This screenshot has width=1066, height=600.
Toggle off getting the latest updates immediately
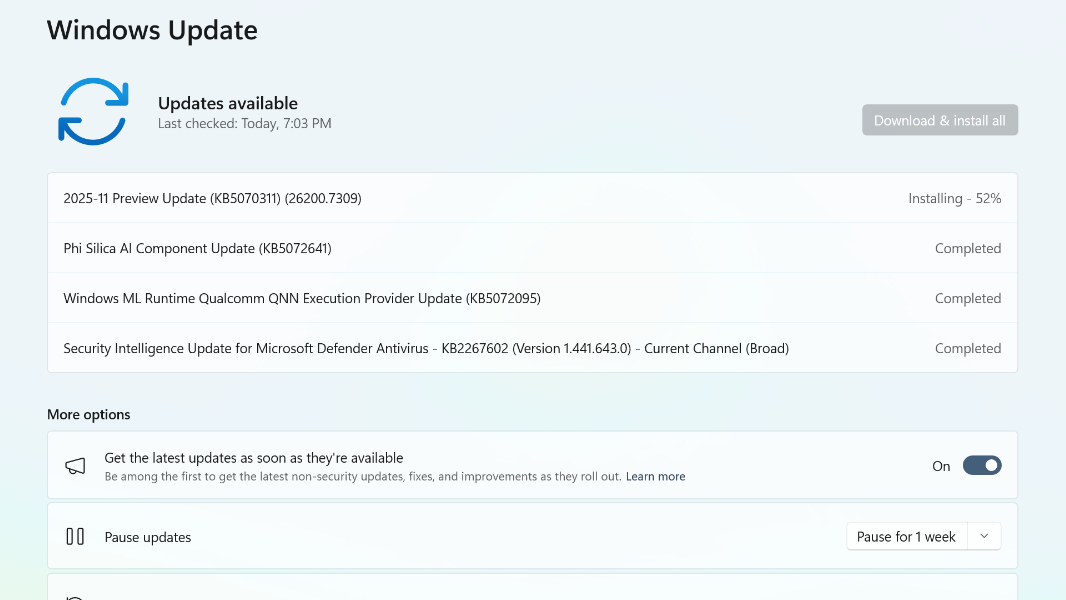[981, 465]
